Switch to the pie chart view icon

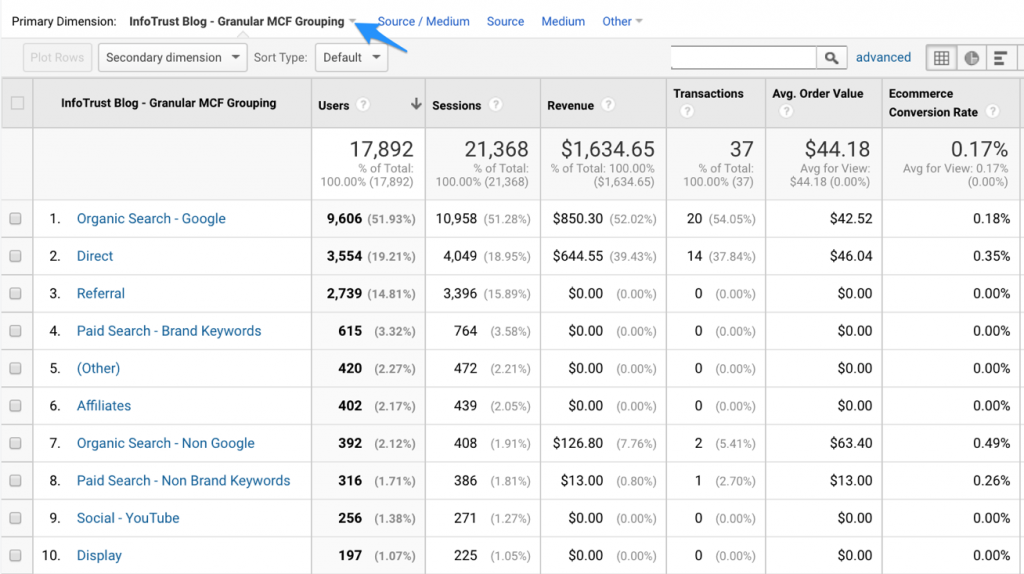tap(971, 58)
